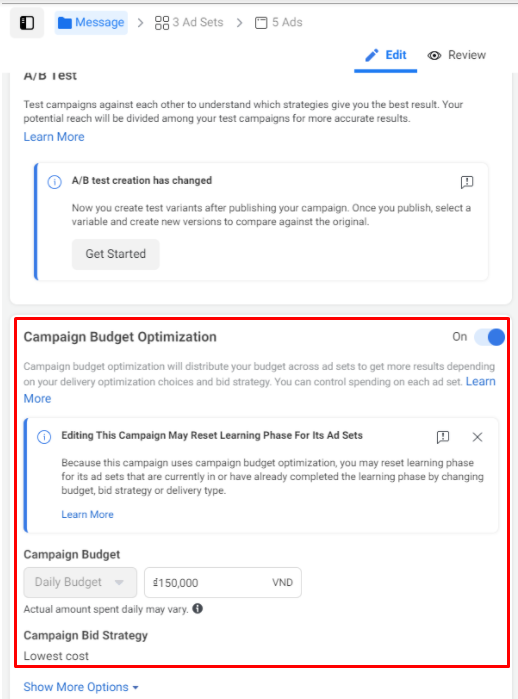
Task: Open Learn More link for budget optimization
Action: tap(481, 382)
